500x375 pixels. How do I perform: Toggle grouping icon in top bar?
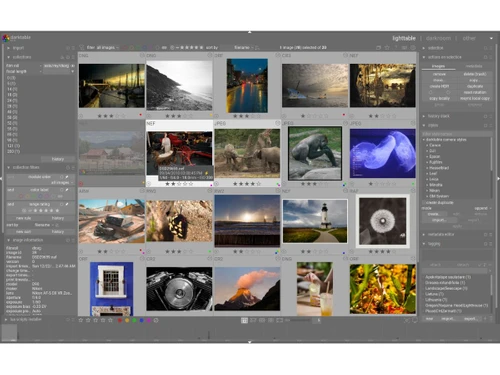[378, 48]
